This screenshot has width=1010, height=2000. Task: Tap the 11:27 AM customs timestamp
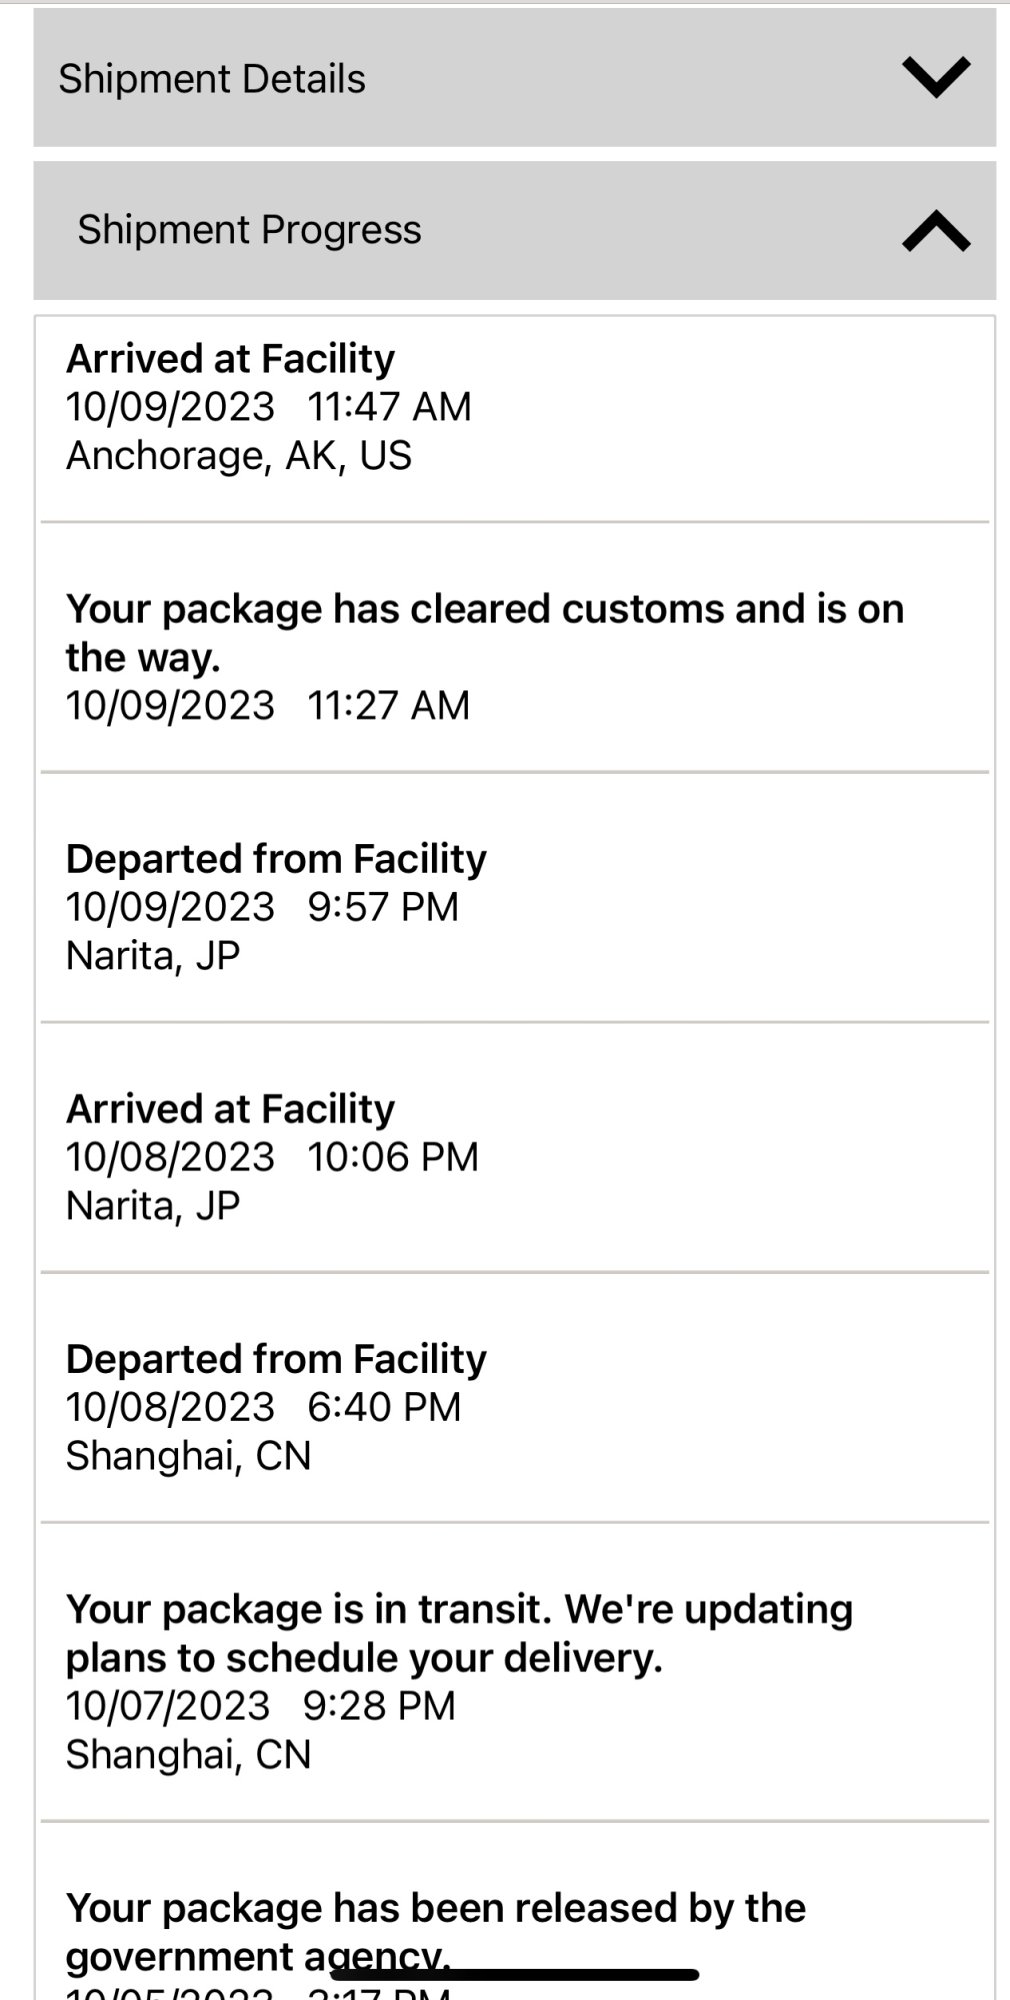click(388, 706)
